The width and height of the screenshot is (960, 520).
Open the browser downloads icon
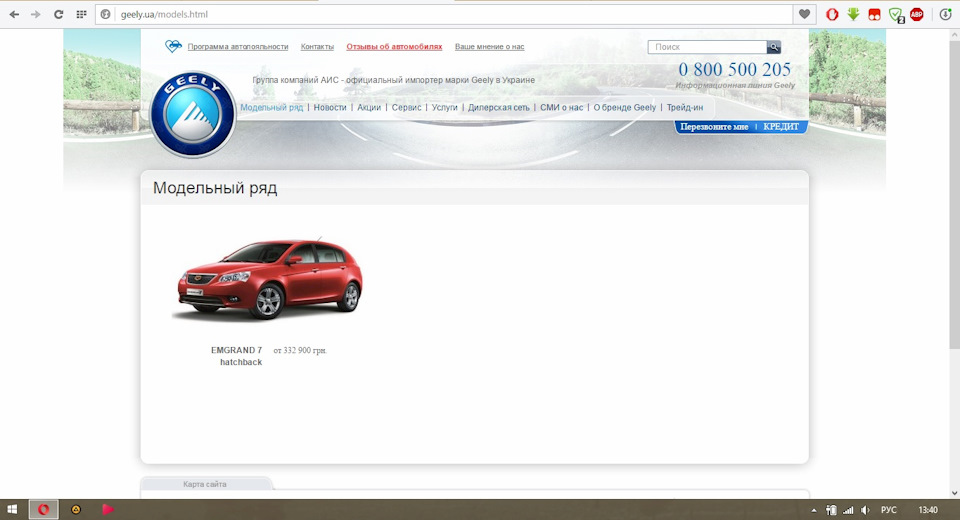click(945, 14)
